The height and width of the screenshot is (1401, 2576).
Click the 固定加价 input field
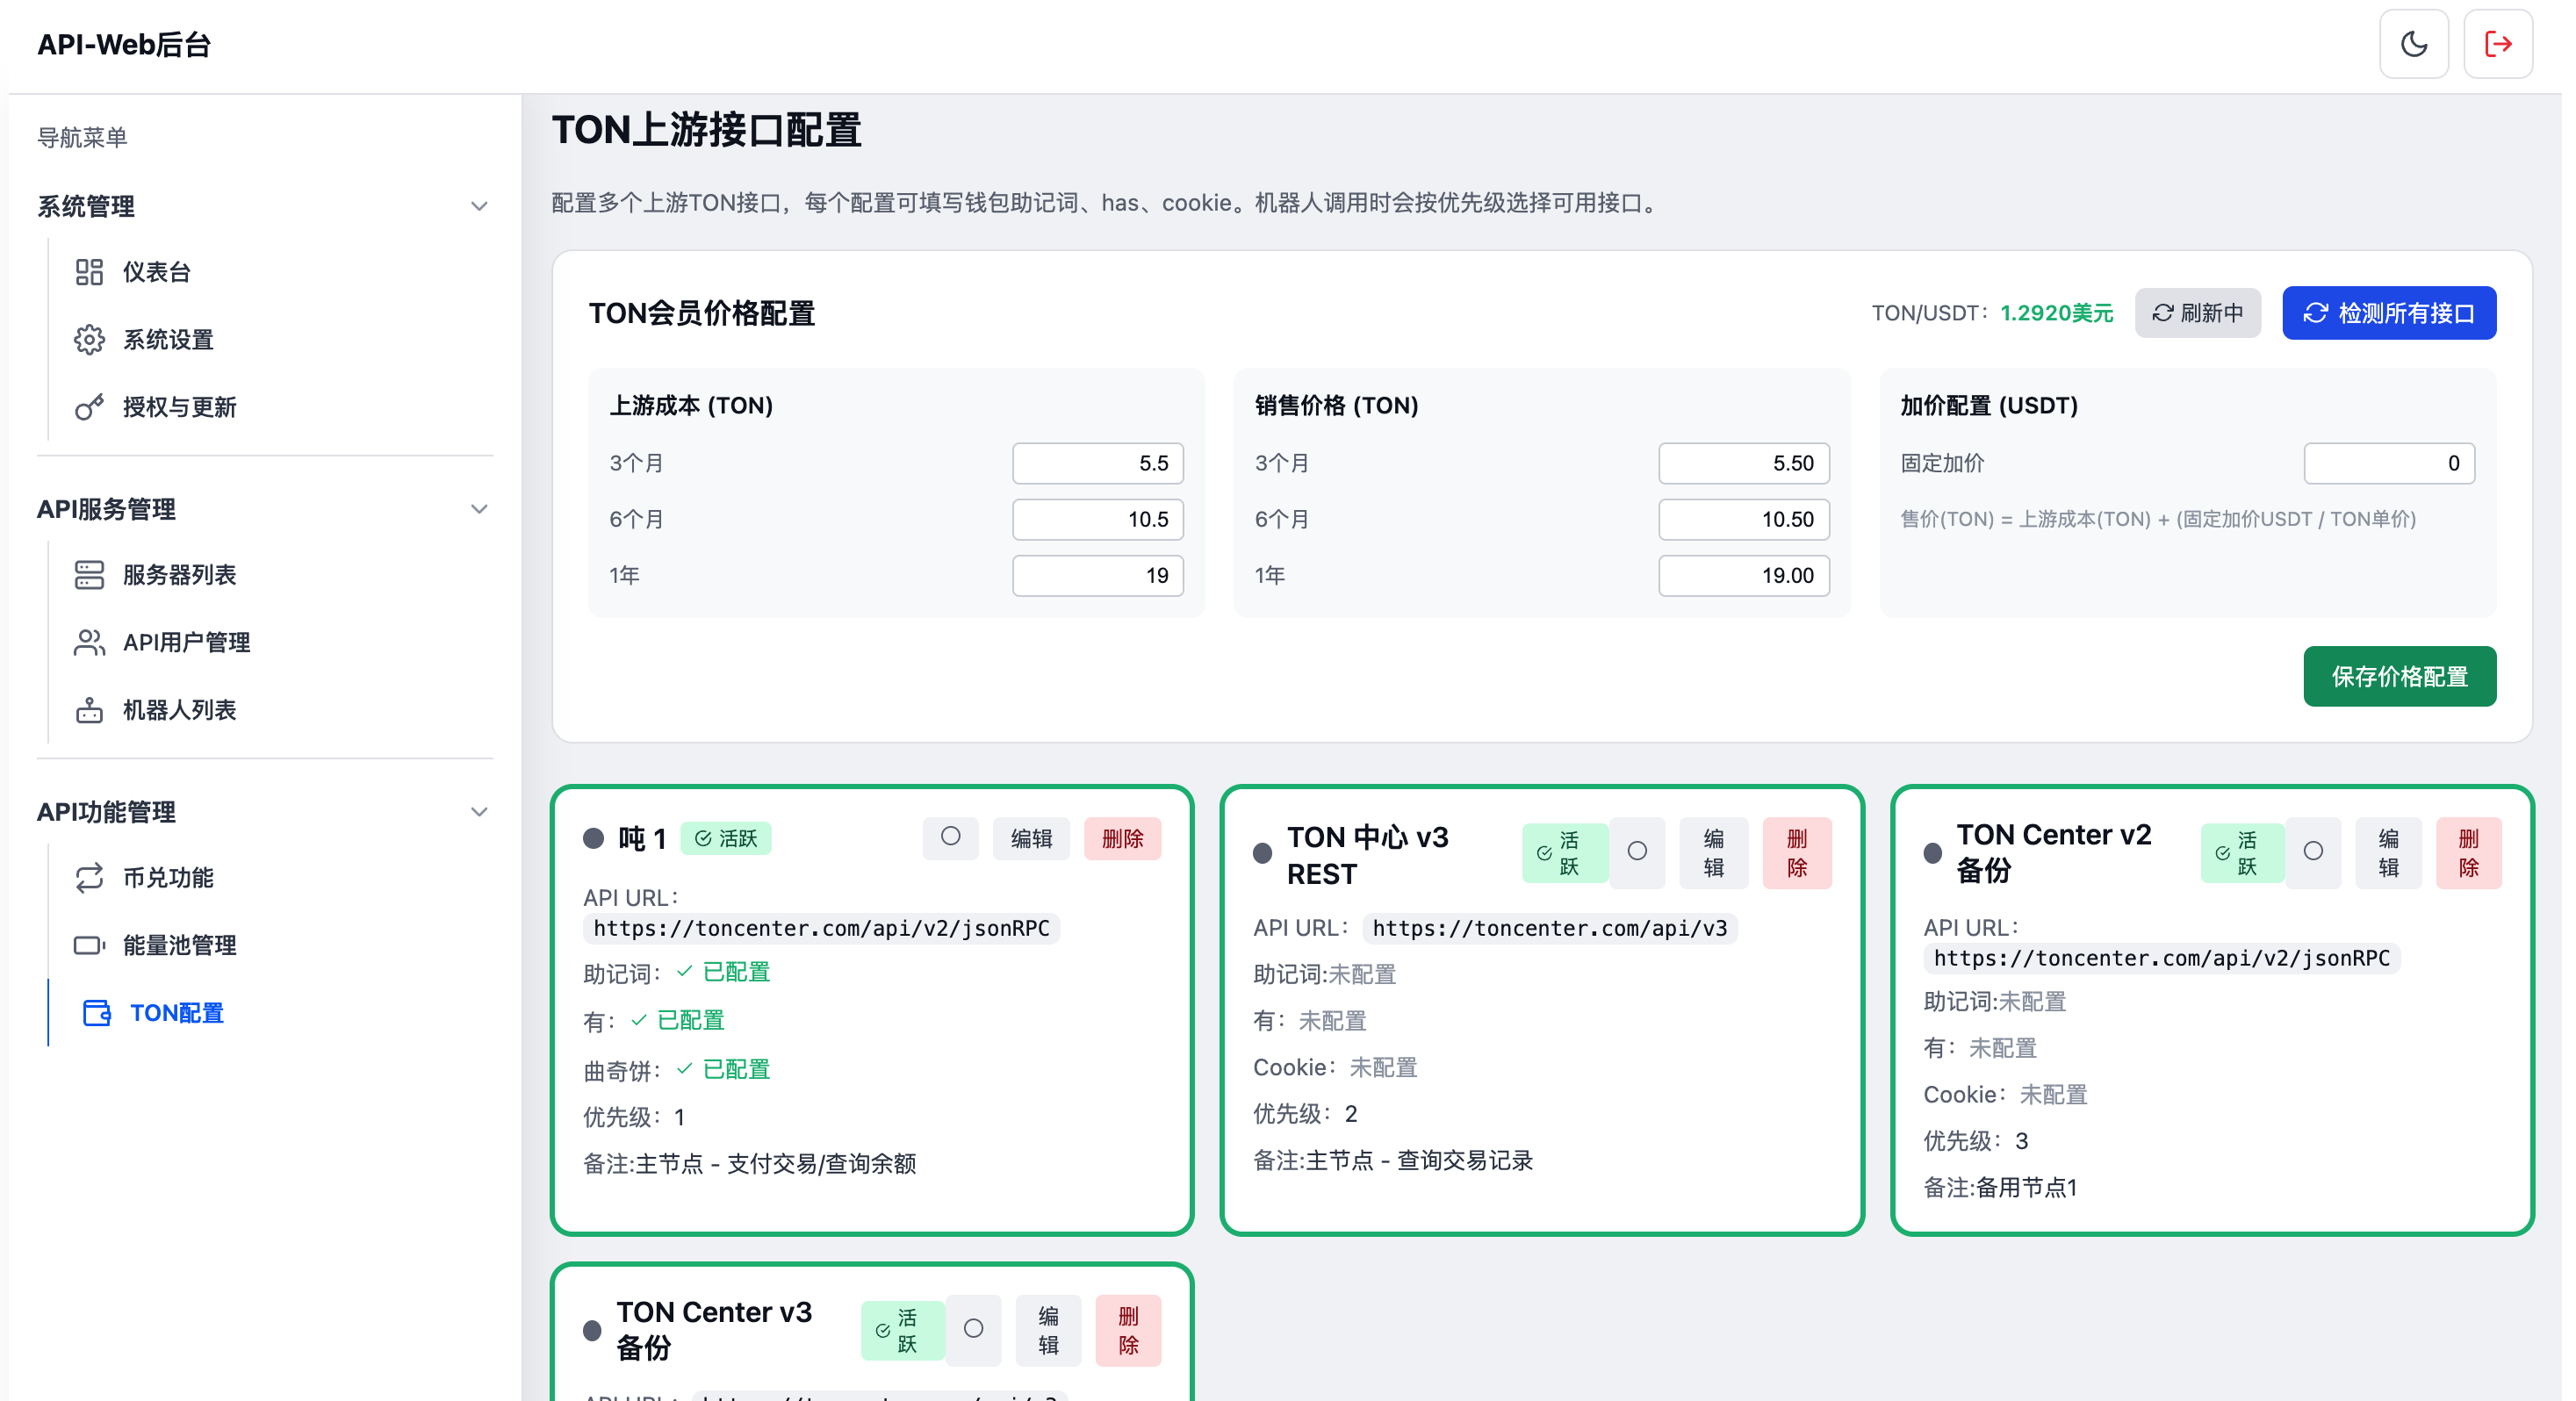tap(2389, 463)
